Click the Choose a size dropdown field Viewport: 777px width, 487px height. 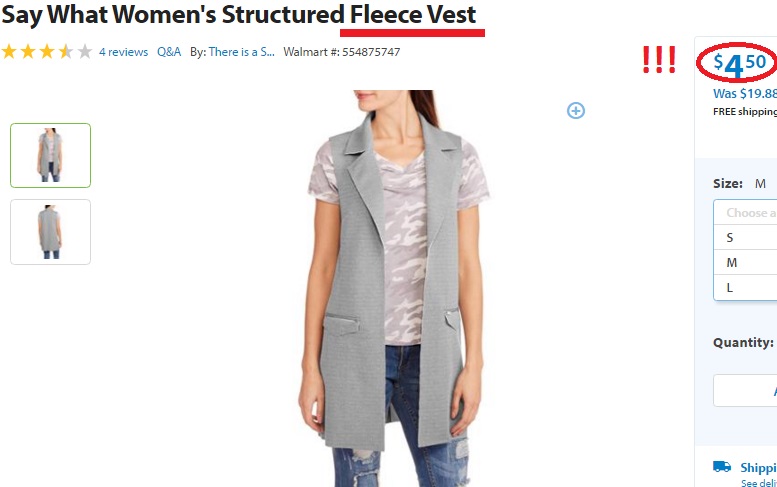click(x=745, y=213)
